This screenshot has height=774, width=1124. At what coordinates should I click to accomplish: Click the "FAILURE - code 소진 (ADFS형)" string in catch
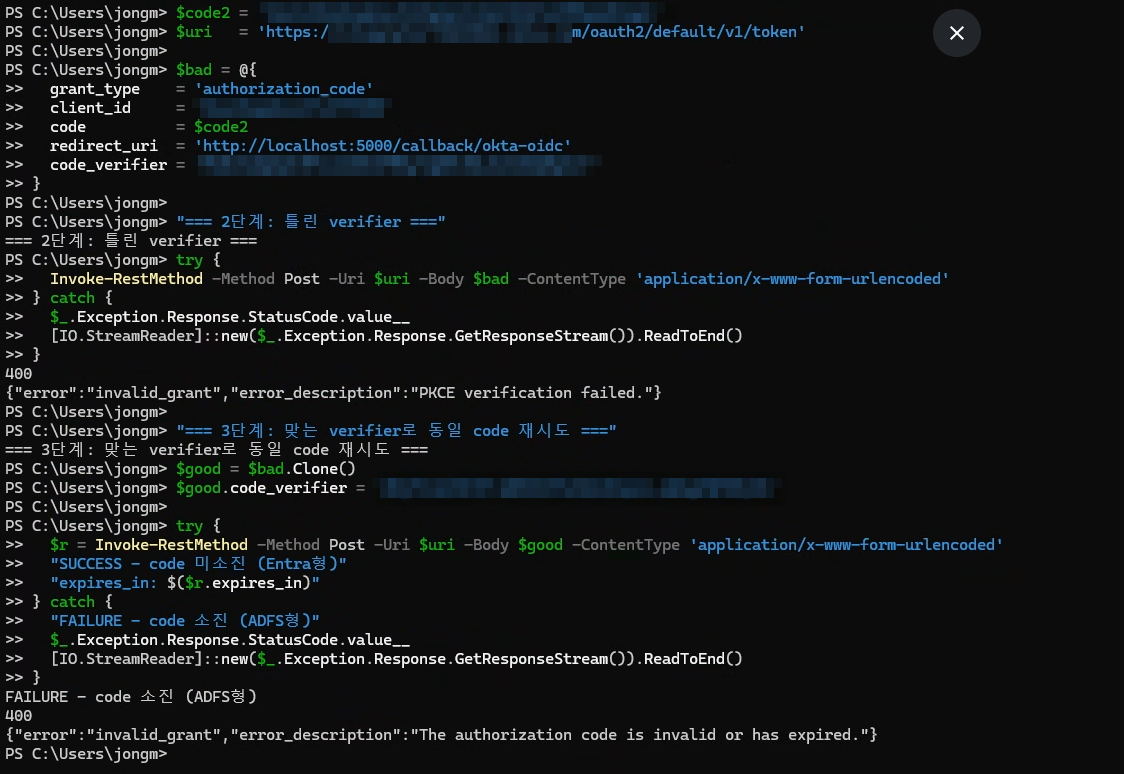click(185, 621)
